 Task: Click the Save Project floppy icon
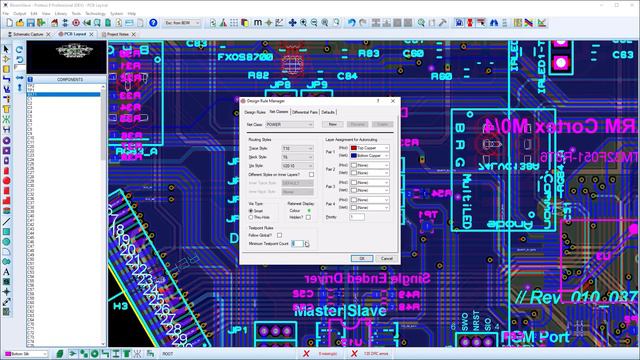pos(31,23)
